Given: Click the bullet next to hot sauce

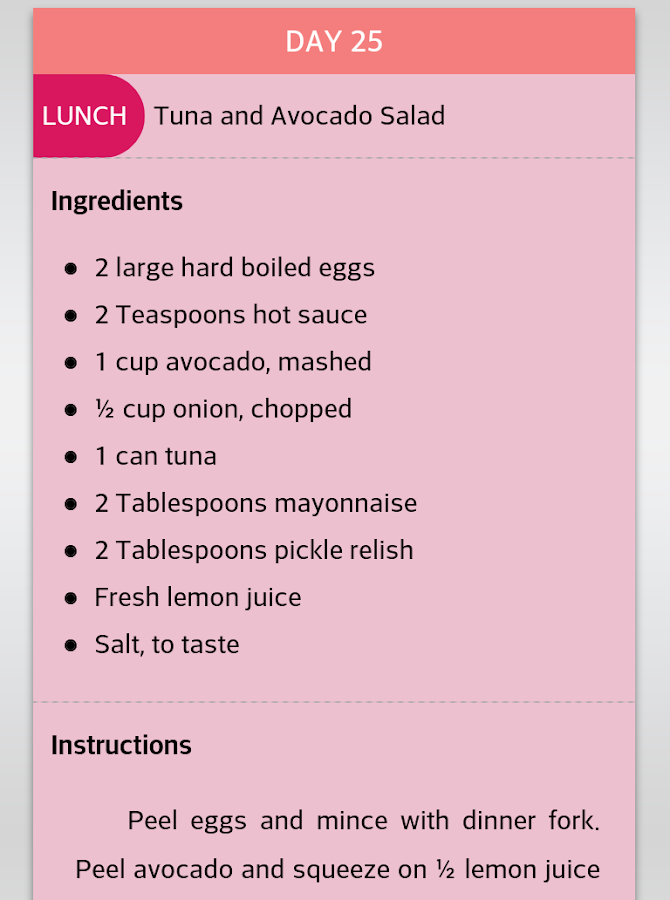Looking at the screenshot, I should pos(71,315).
